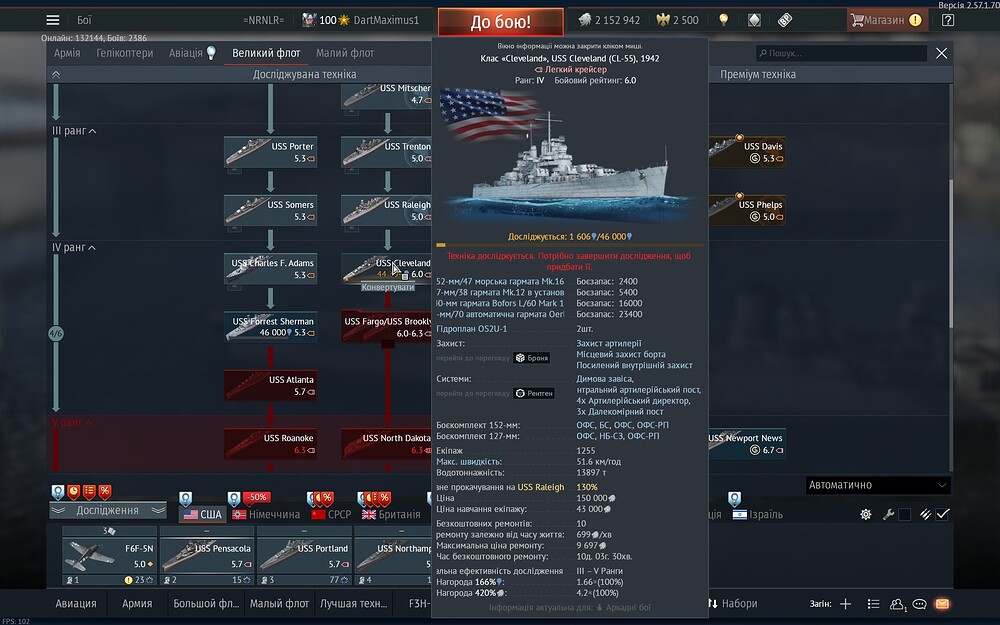Open the chat speech bubble icon

[x=919, y=604]
